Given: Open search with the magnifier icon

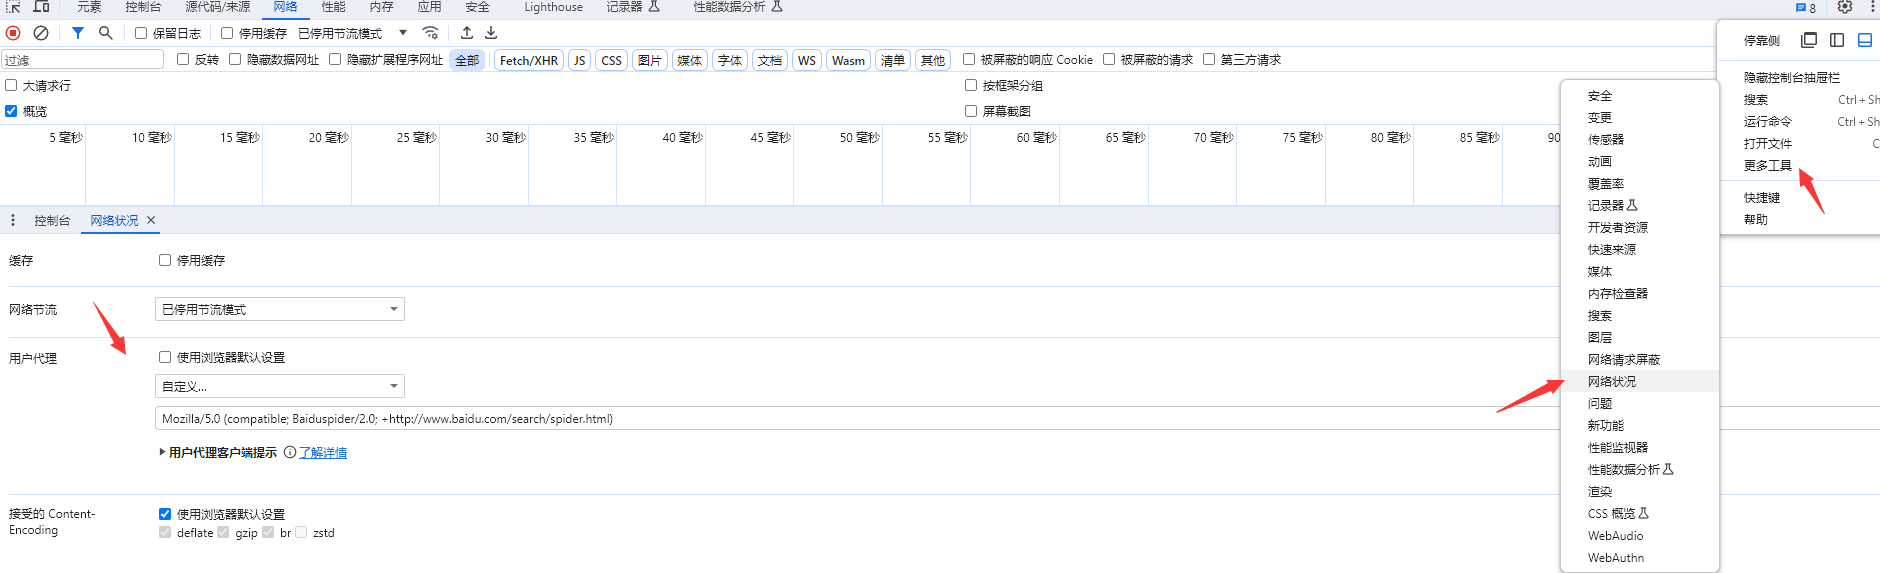Looking at the screenshot, I should pyautogui.click(x=105, y=33).
